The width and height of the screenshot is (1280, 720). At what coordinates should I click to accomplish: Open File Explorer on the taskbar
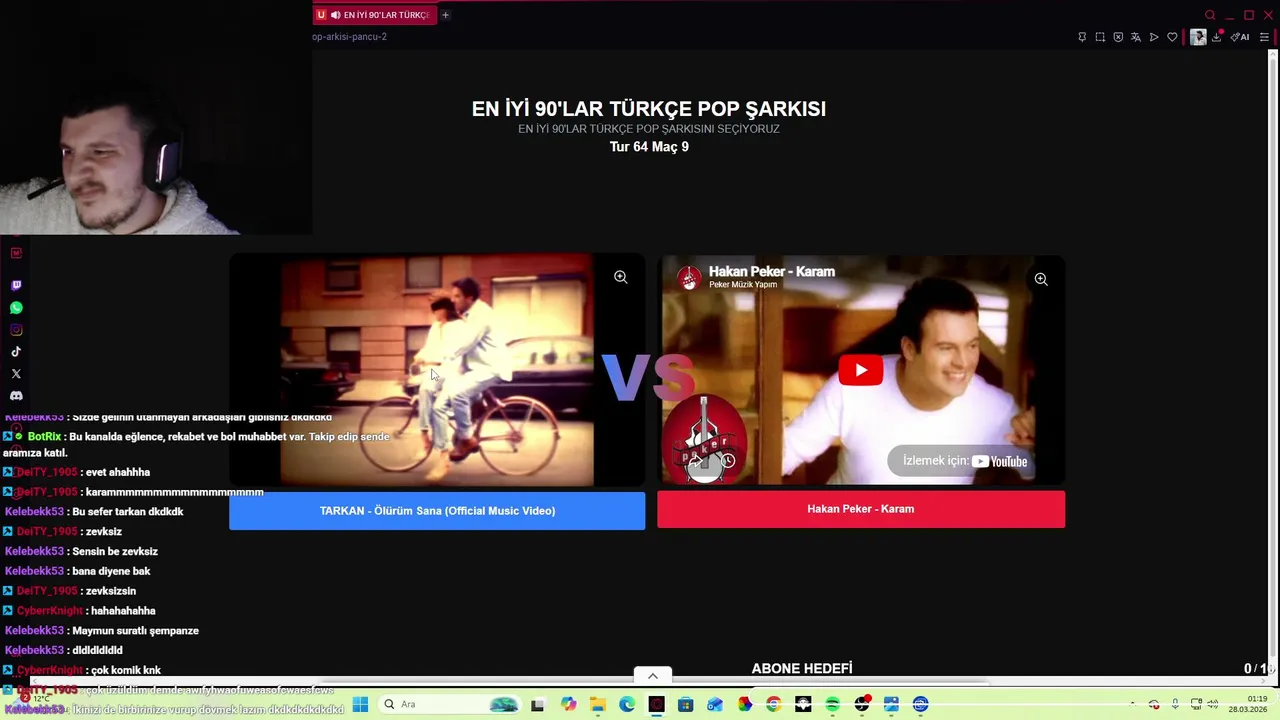pyautogui.click(x=597, y=705)
